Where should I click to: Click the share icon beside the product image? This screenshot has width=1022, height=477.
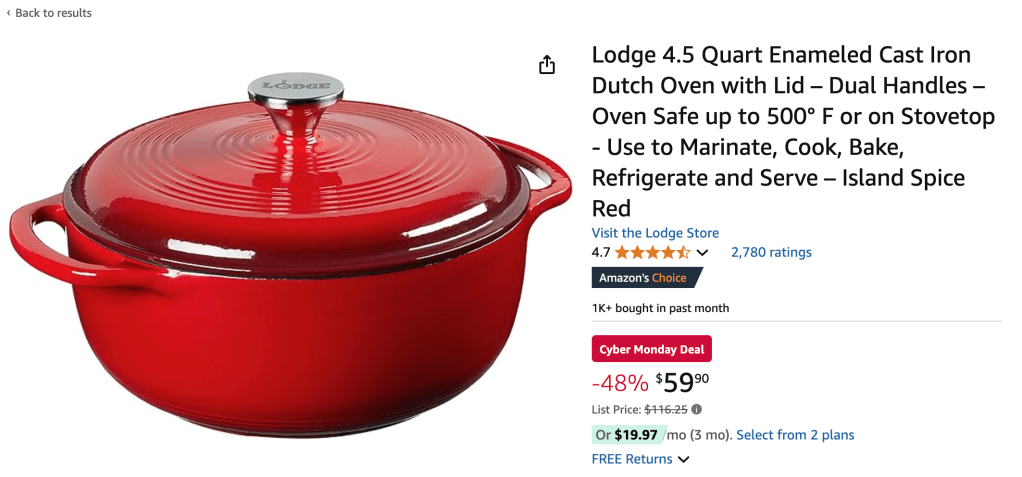pyautogui.click(x=547, y=65)
